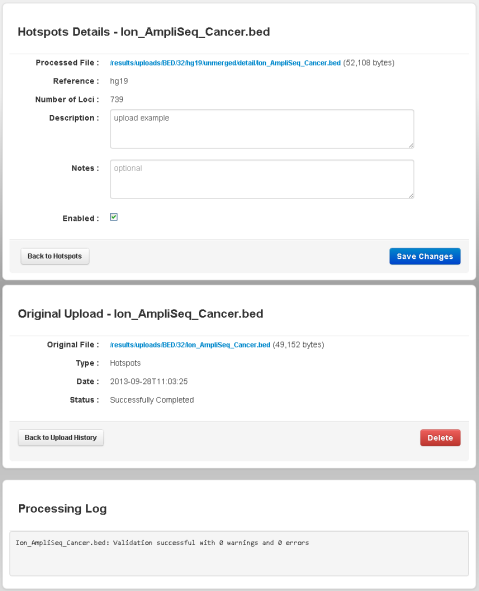
Task: Open the Original File Ion_AmpliSeq_Cancer.bed link
Action: (190, 345)
